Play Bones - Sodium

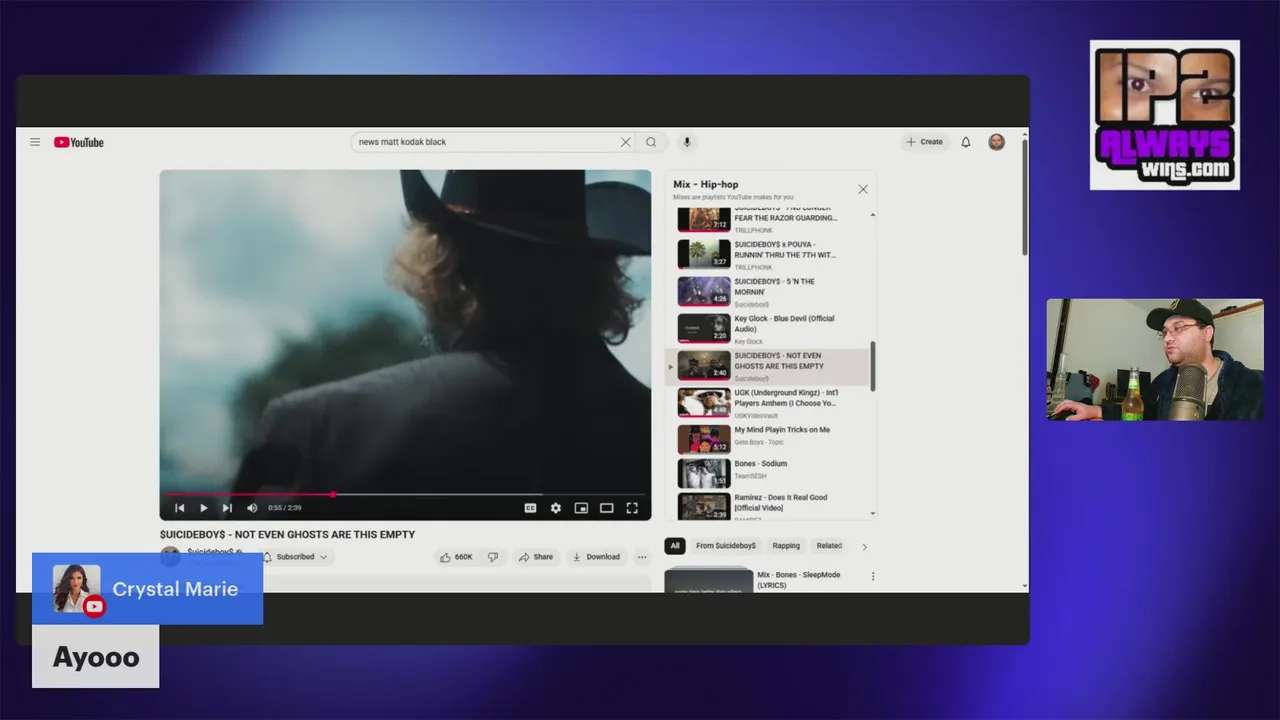tap(770, 473)
